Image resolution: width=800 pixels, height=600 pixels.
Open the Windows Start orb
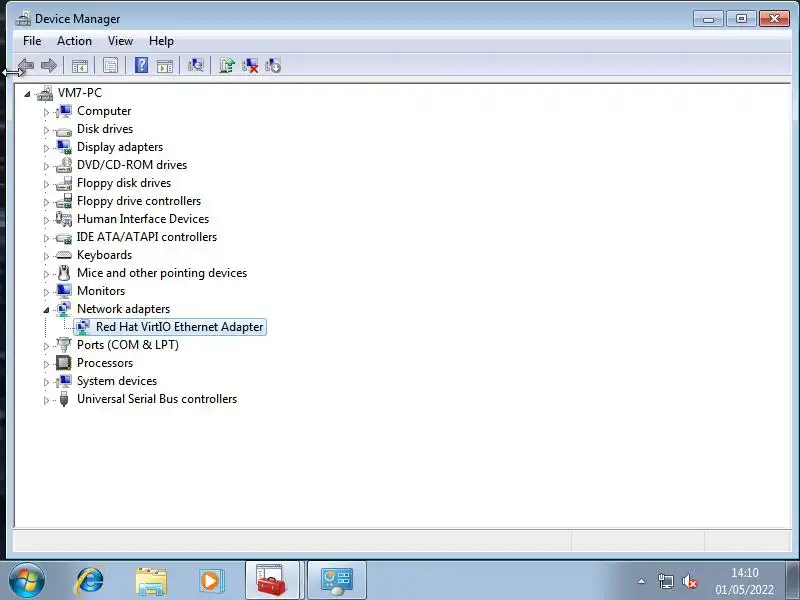[27, 580]
